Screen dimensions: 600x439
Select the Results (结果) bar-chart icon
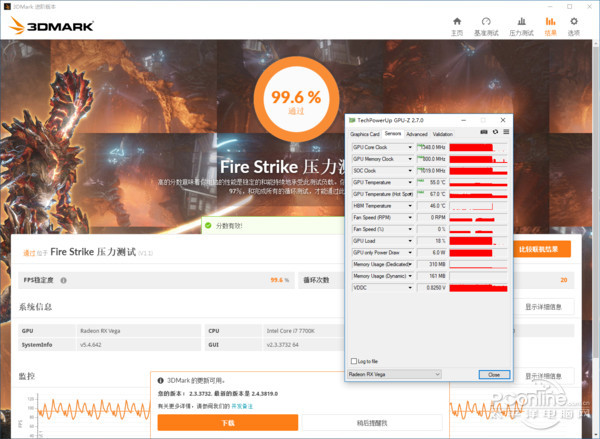(x=550, y=21)
